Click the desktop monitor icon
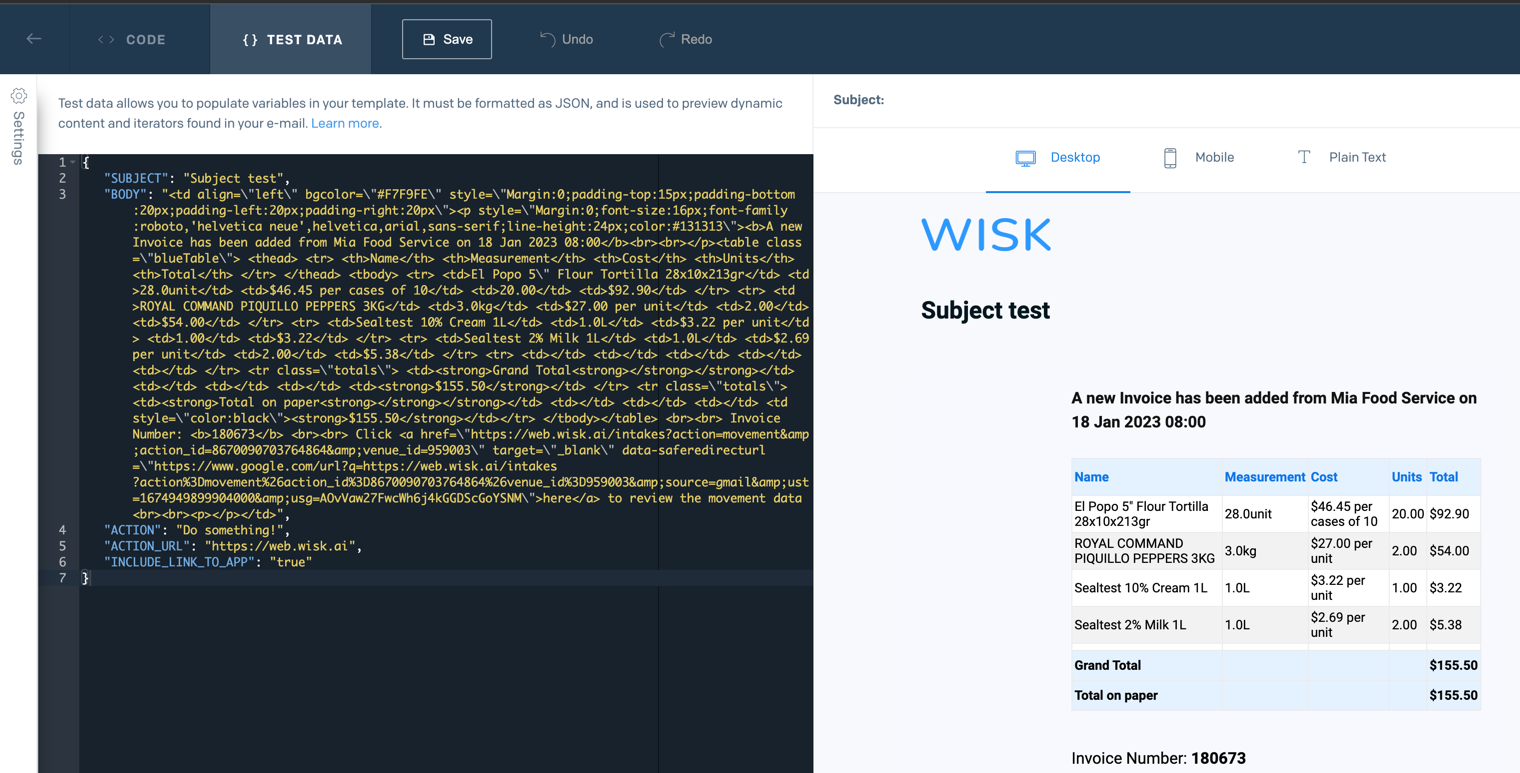 coord(1025,158)
